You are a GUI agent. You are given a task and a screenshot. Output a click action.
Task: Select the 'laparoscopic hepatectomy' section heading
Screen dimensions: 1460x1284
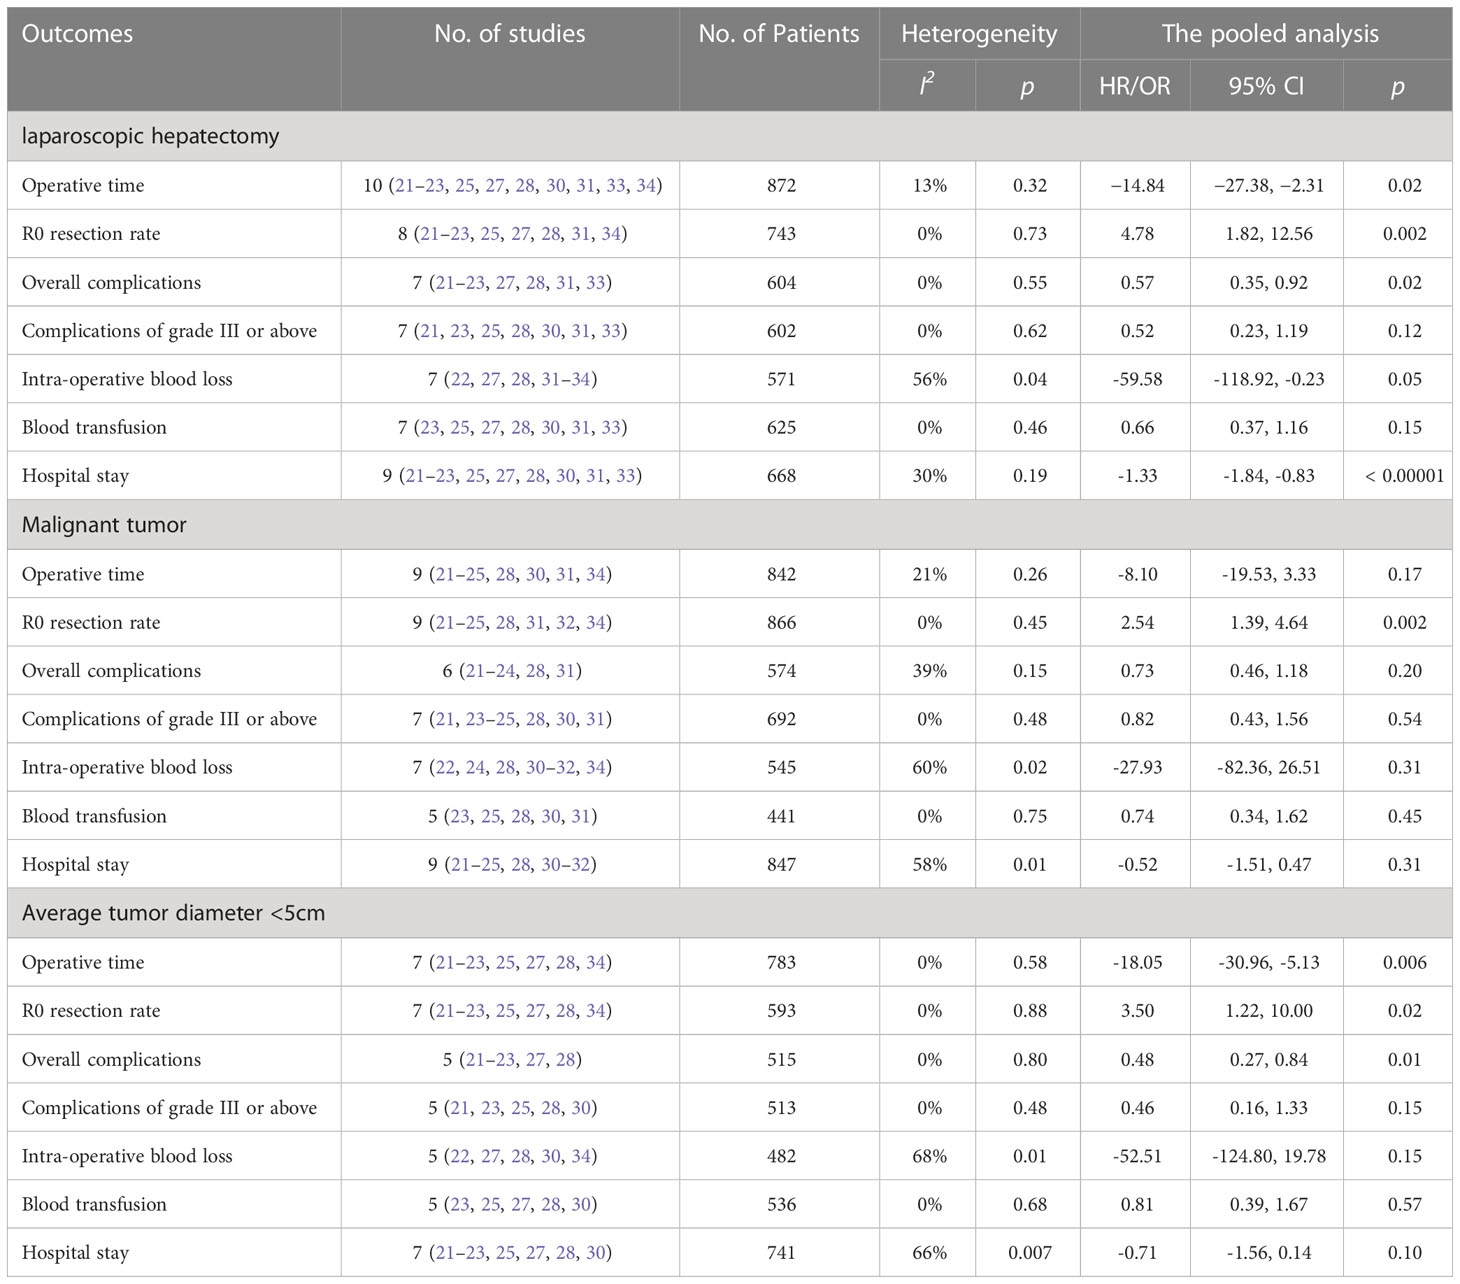point(150,136)
